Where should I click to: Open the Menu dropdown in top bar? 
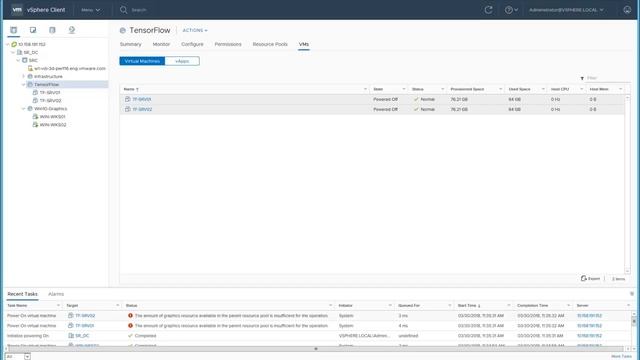point(91,10)
